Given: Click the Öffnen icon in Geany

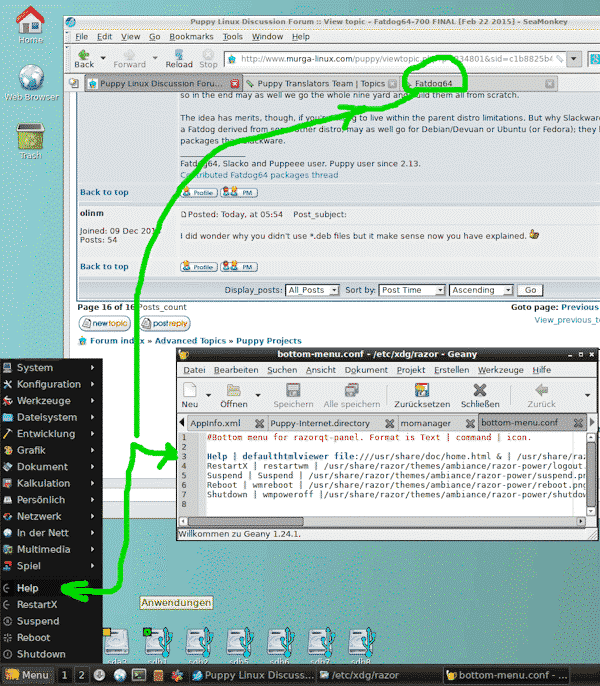Looking at the screenshot, I should pos(234,395).
